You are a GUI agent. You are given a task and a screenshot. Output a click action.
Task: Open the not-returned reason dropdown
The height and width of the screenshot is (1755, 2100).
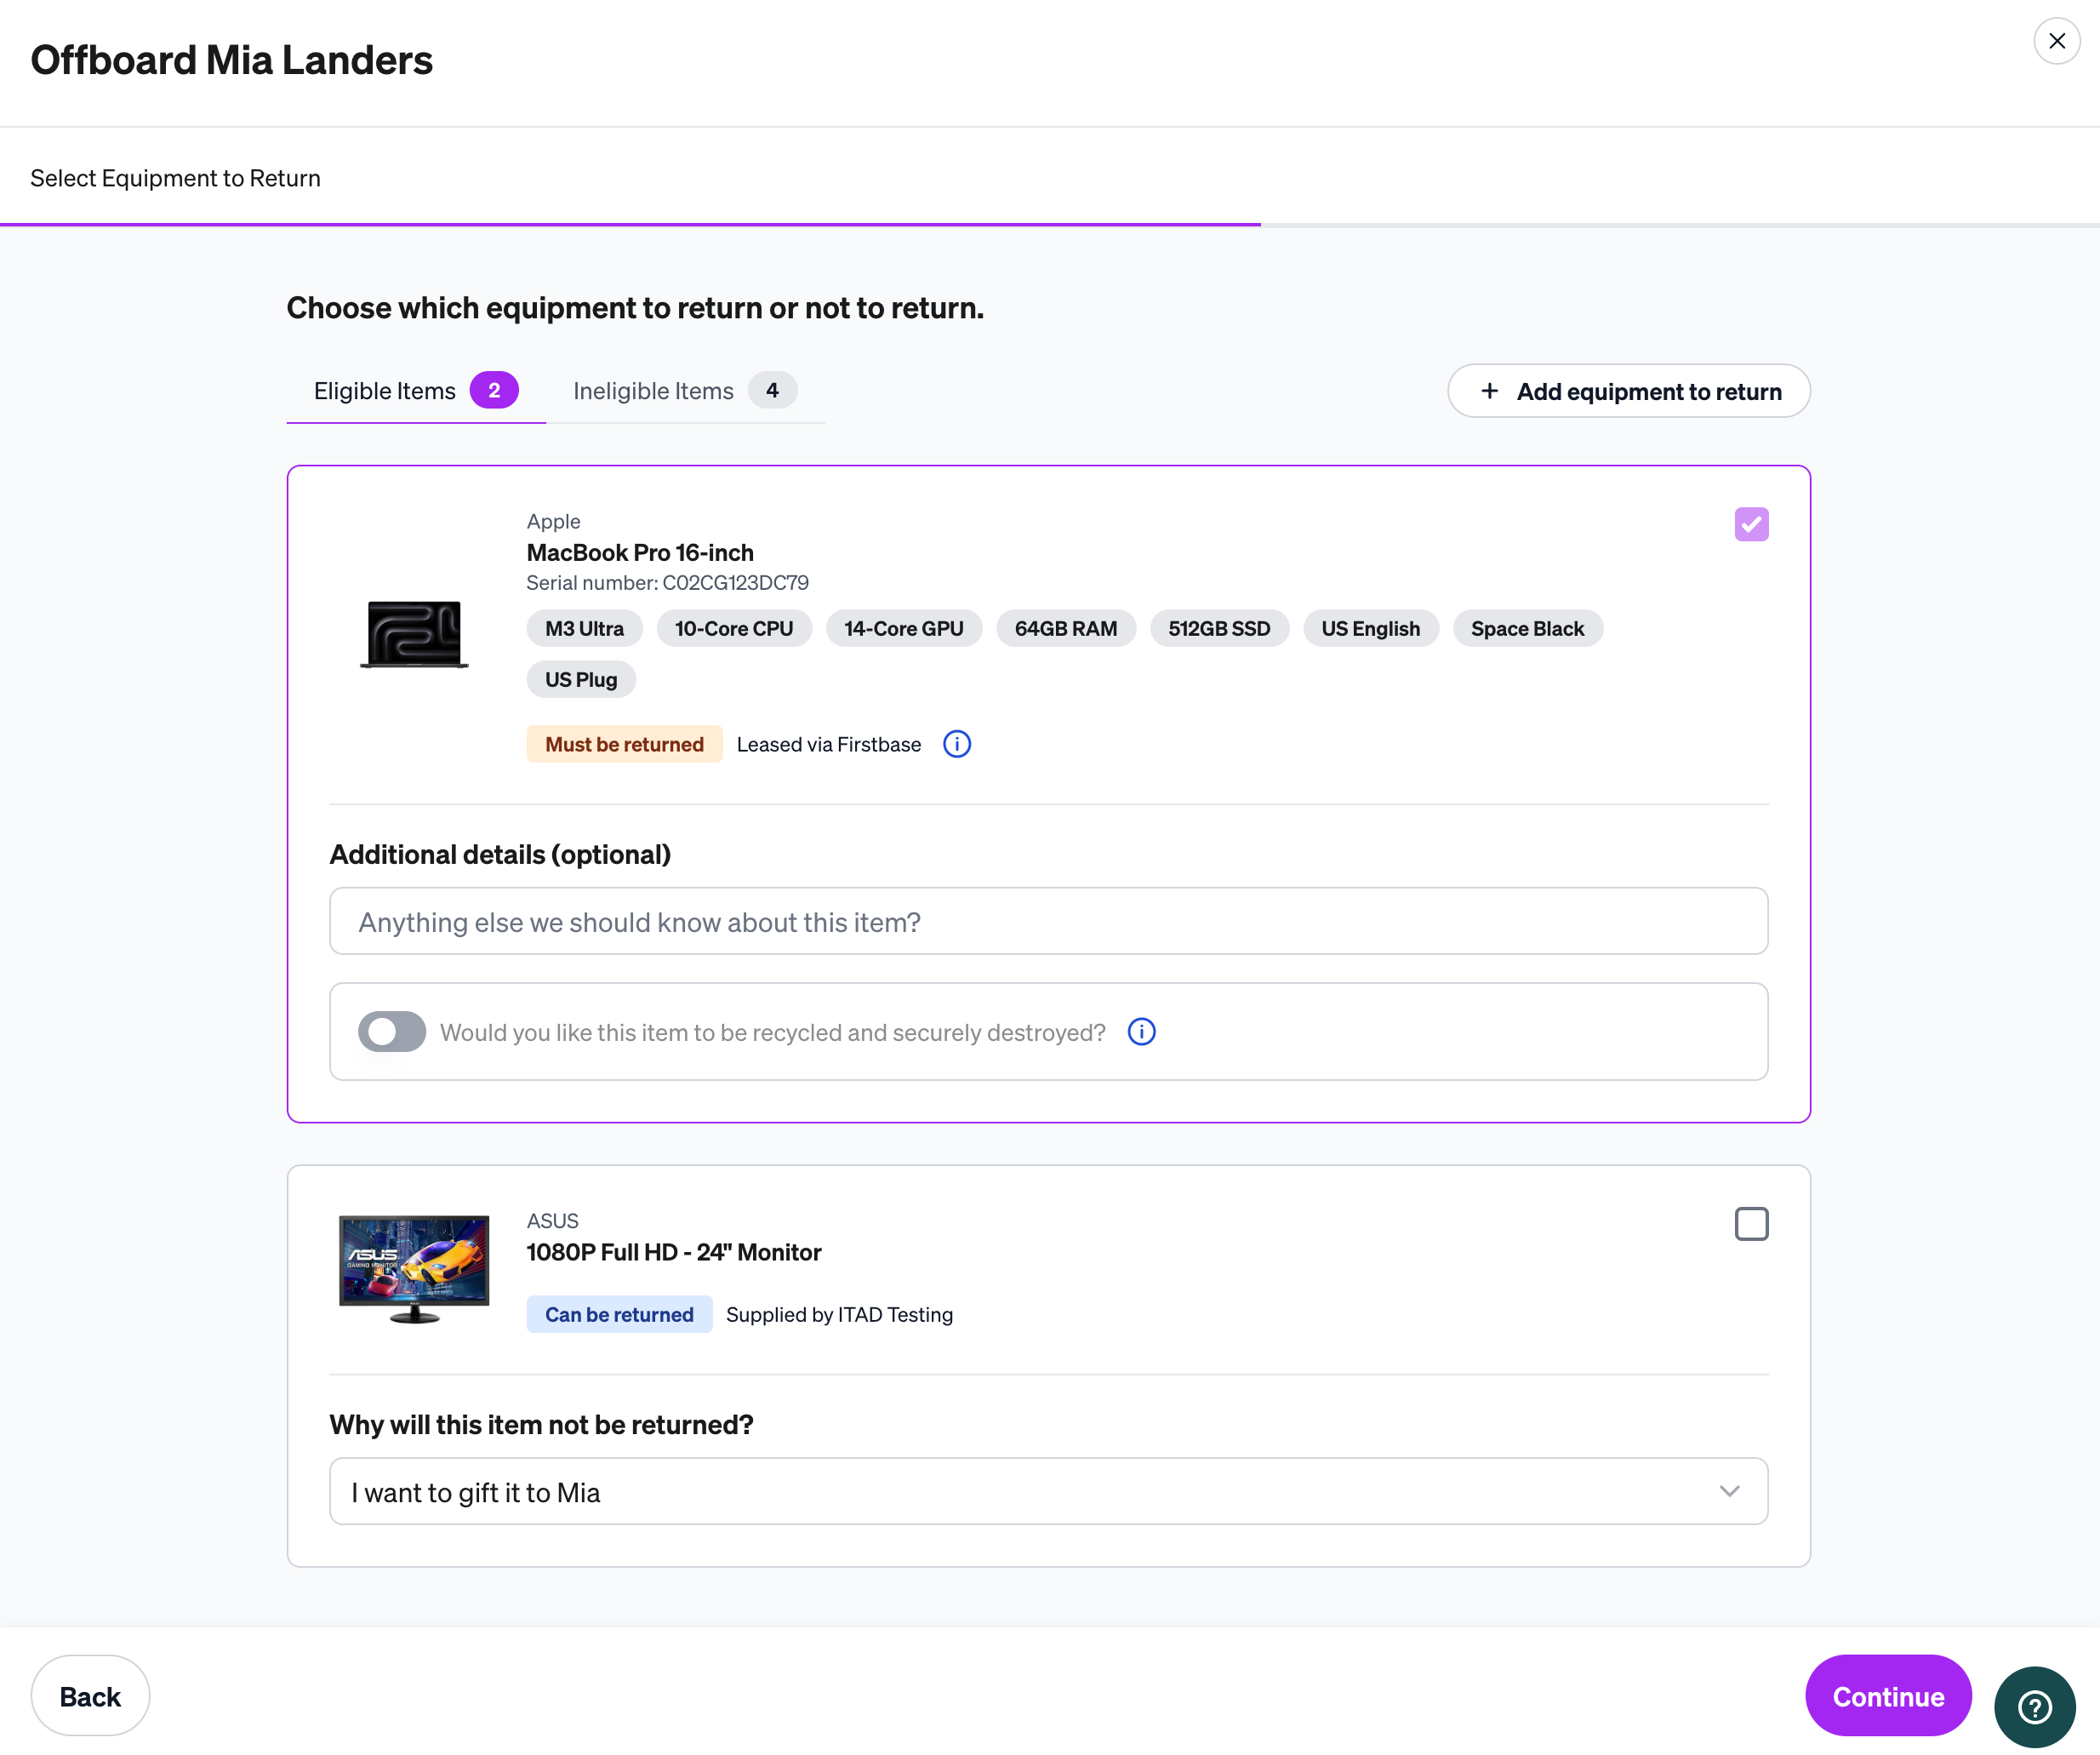tap(1048, 1491)
